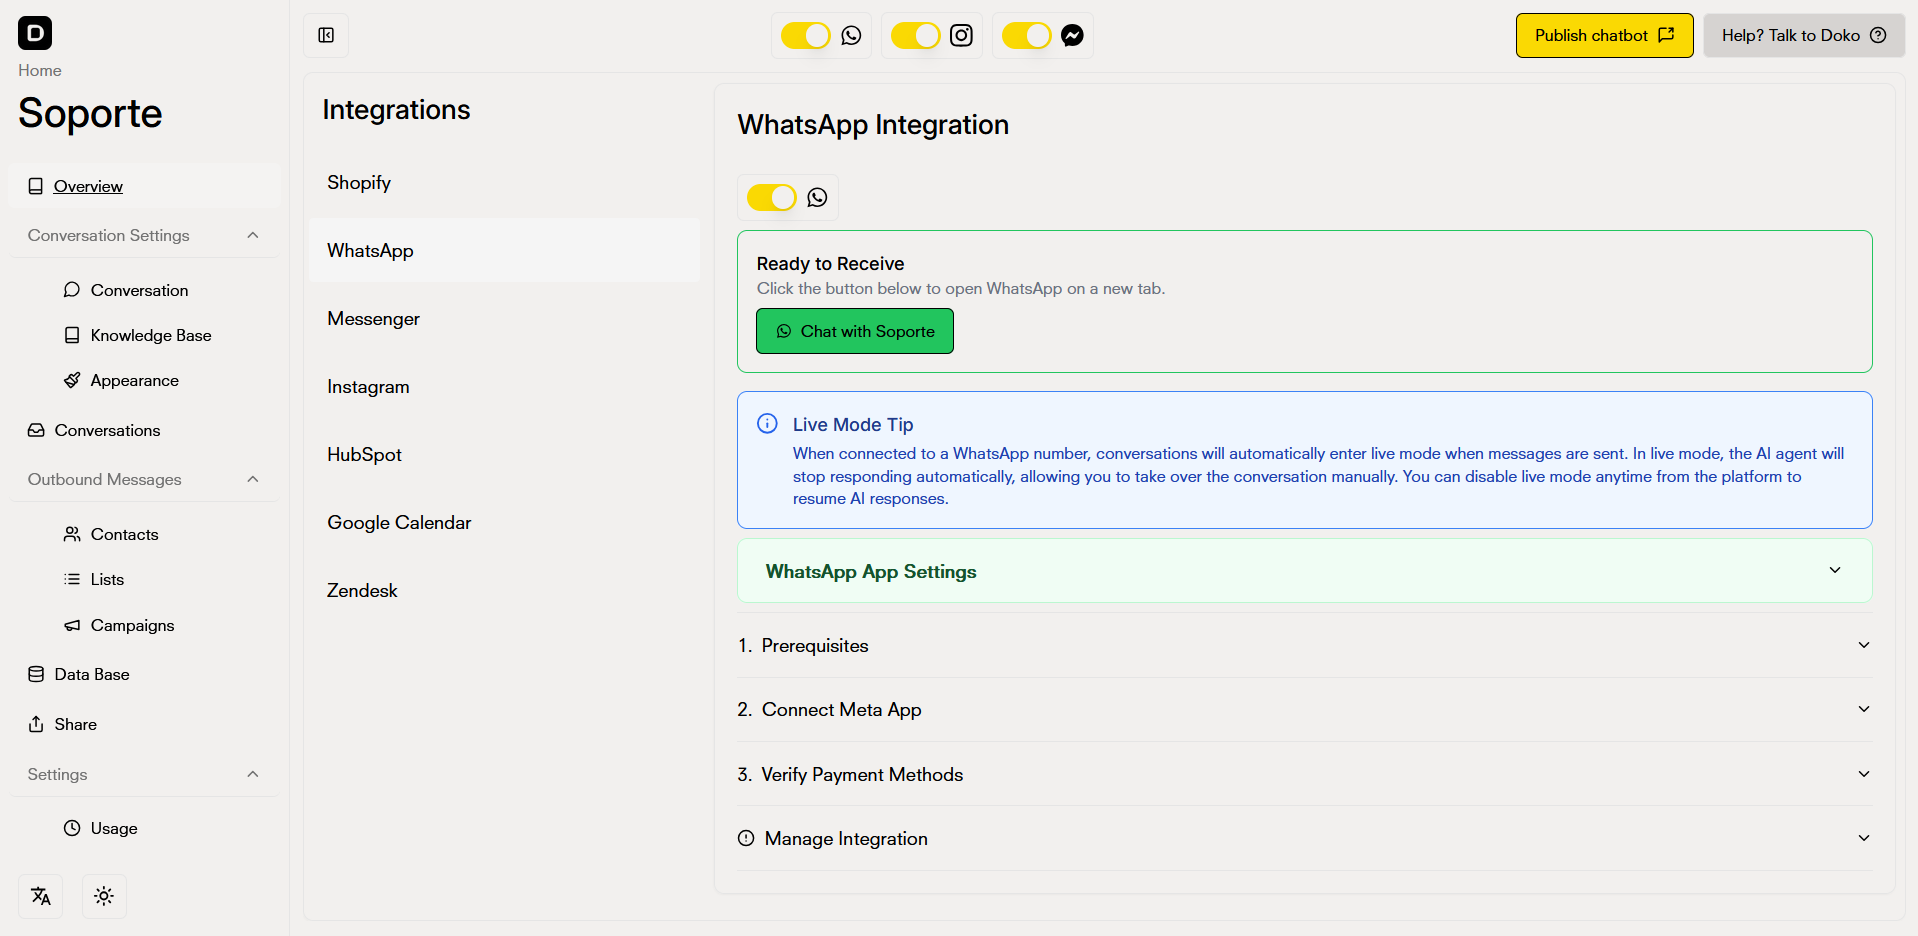
Task: Switch theme with the sun icon
Action: click(x=104, y=896)
